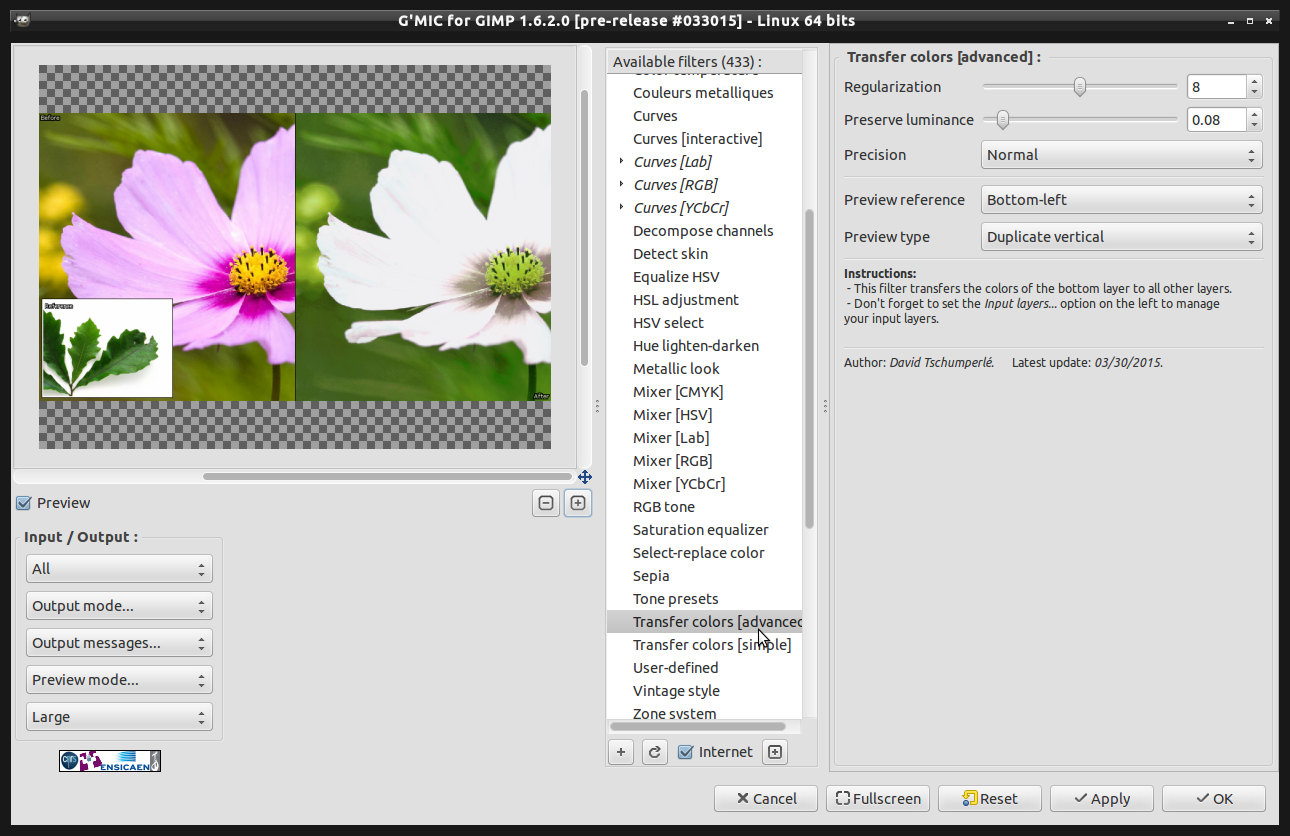Select the 'Couleurs metalliques' filter
Screen dimensions: 1290x836
point(704,93)
